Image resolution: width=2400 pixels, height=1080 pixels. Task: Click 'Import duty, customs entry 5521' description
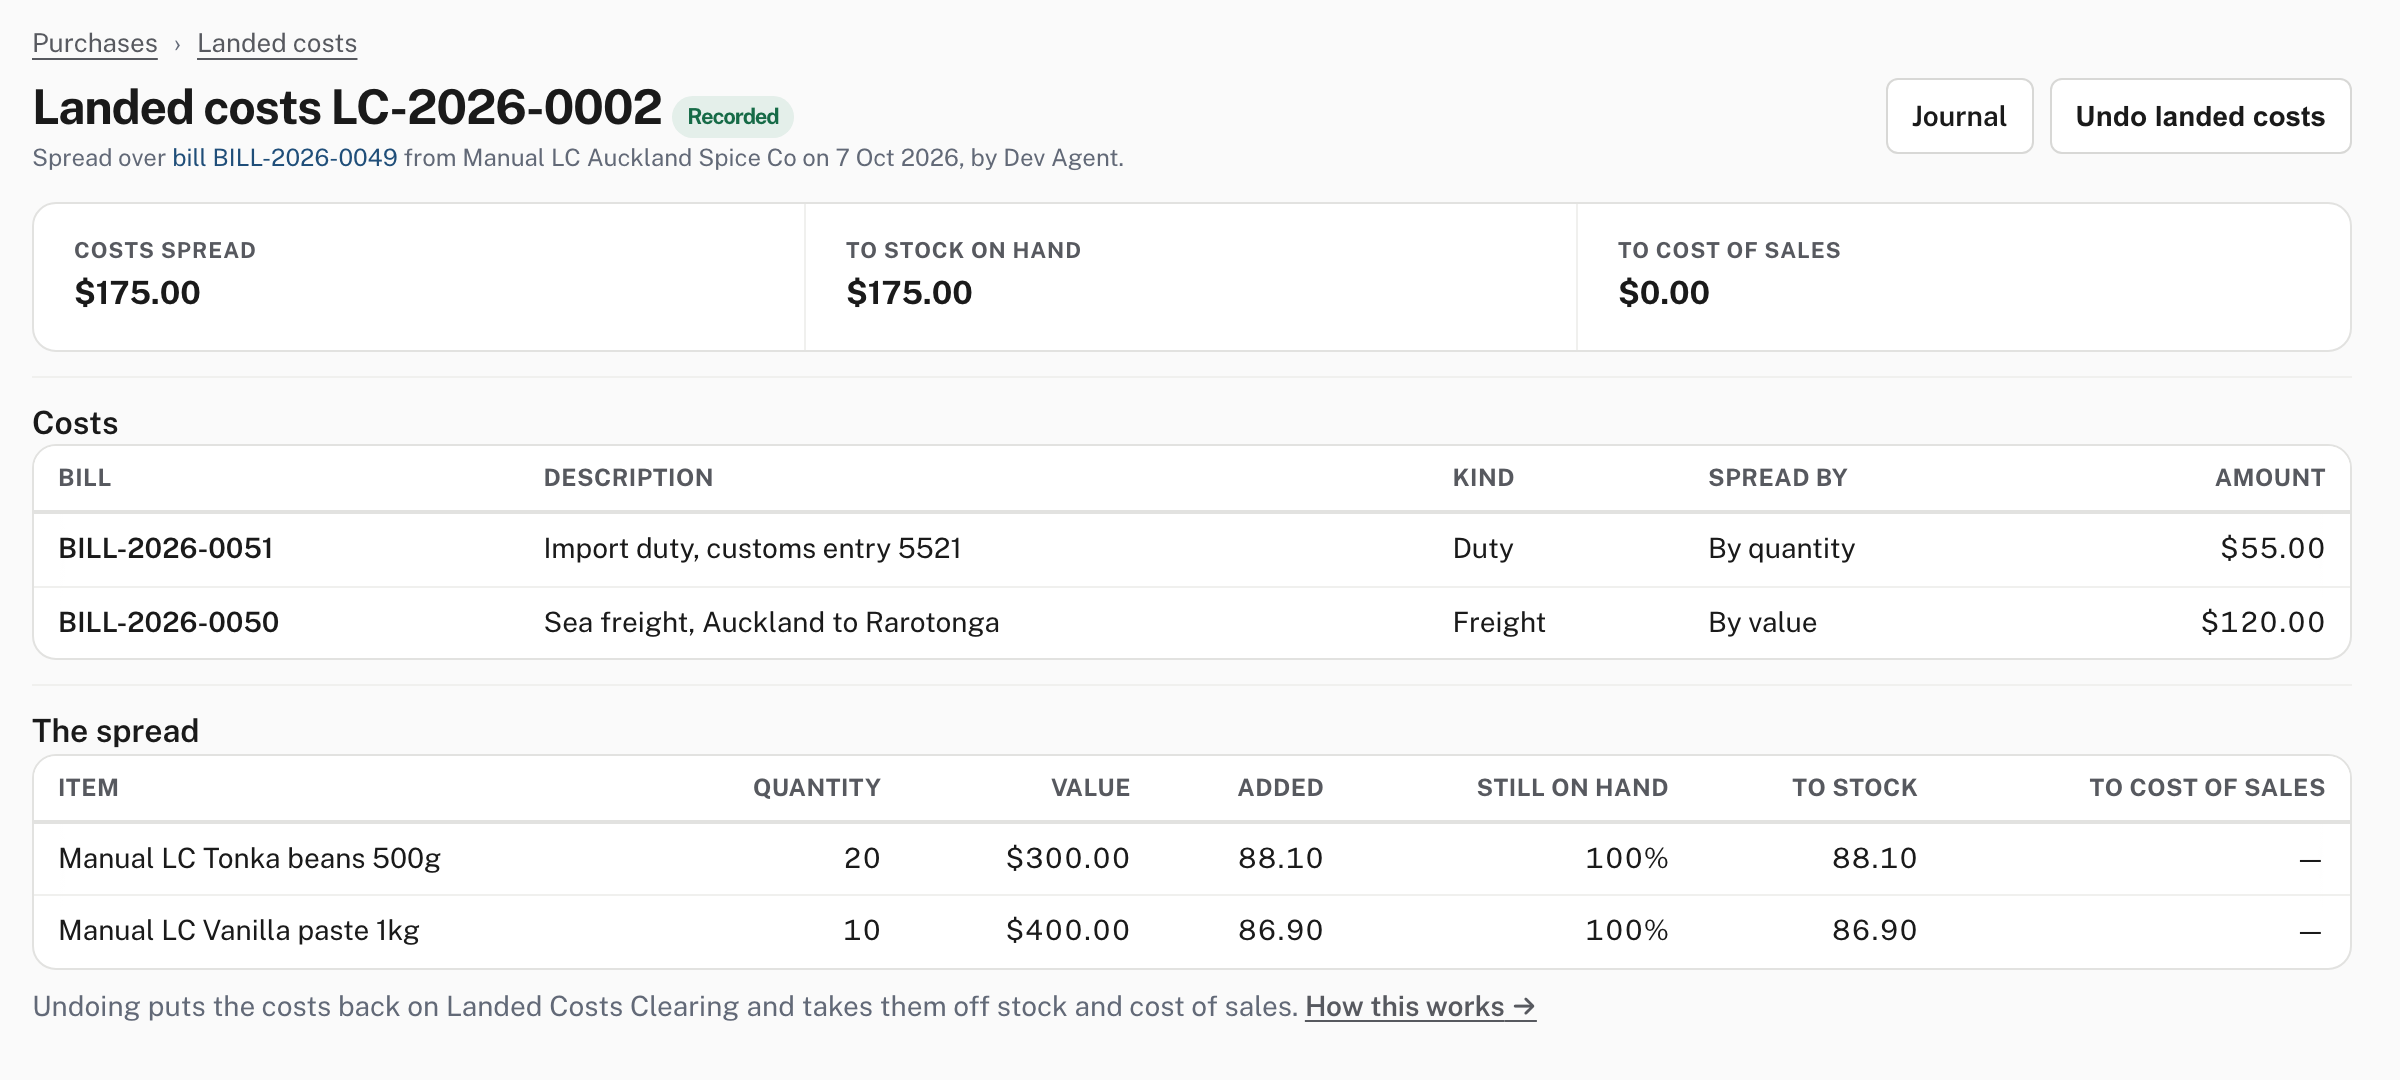tap(752, 548)
